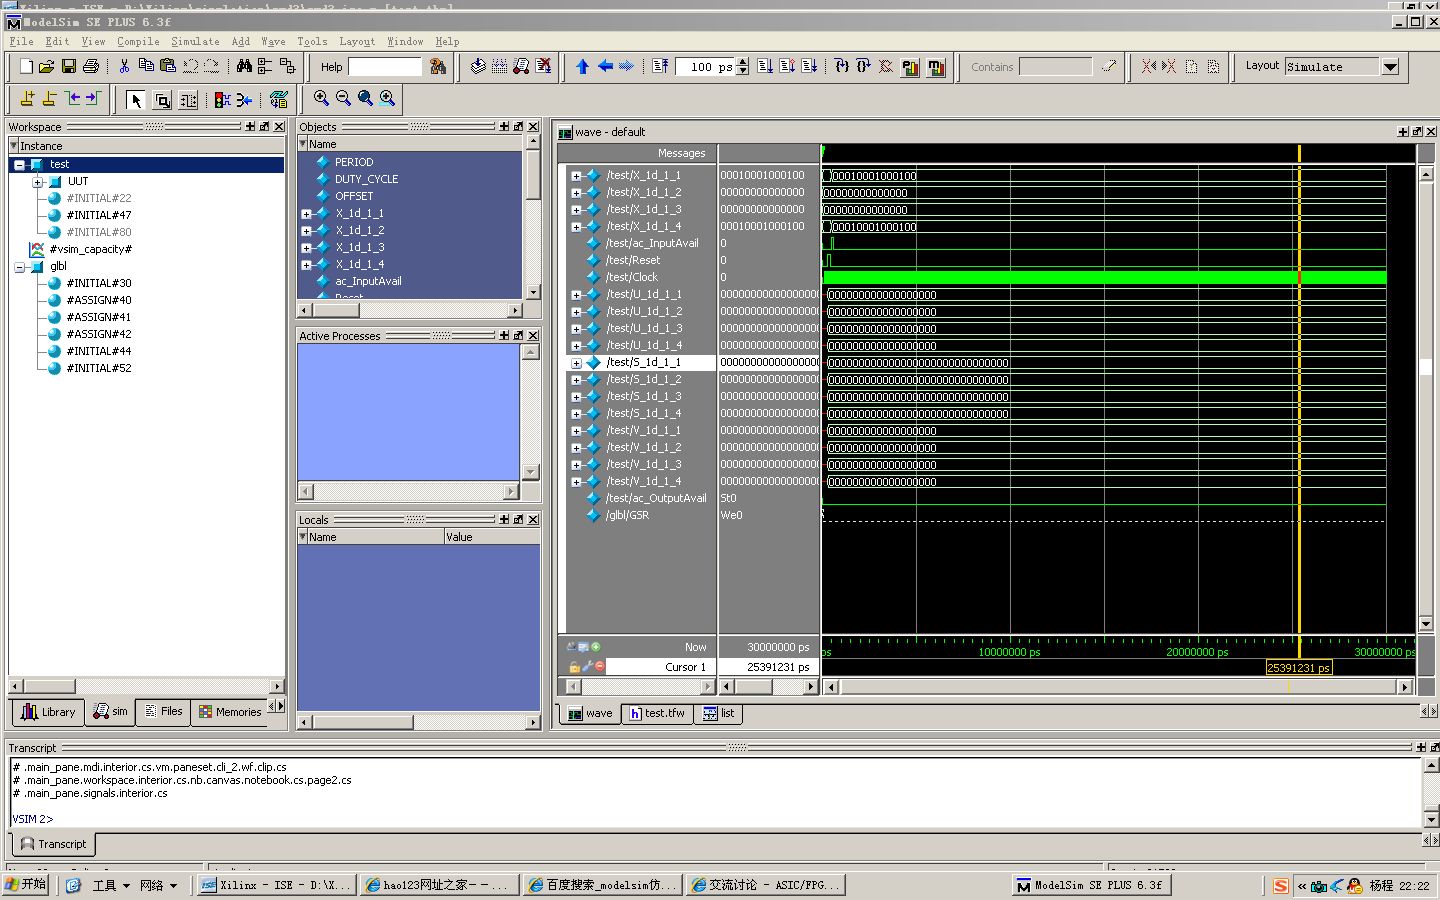Expand the UUT instance tree node

pyautogui.click(x=37, y=182)
